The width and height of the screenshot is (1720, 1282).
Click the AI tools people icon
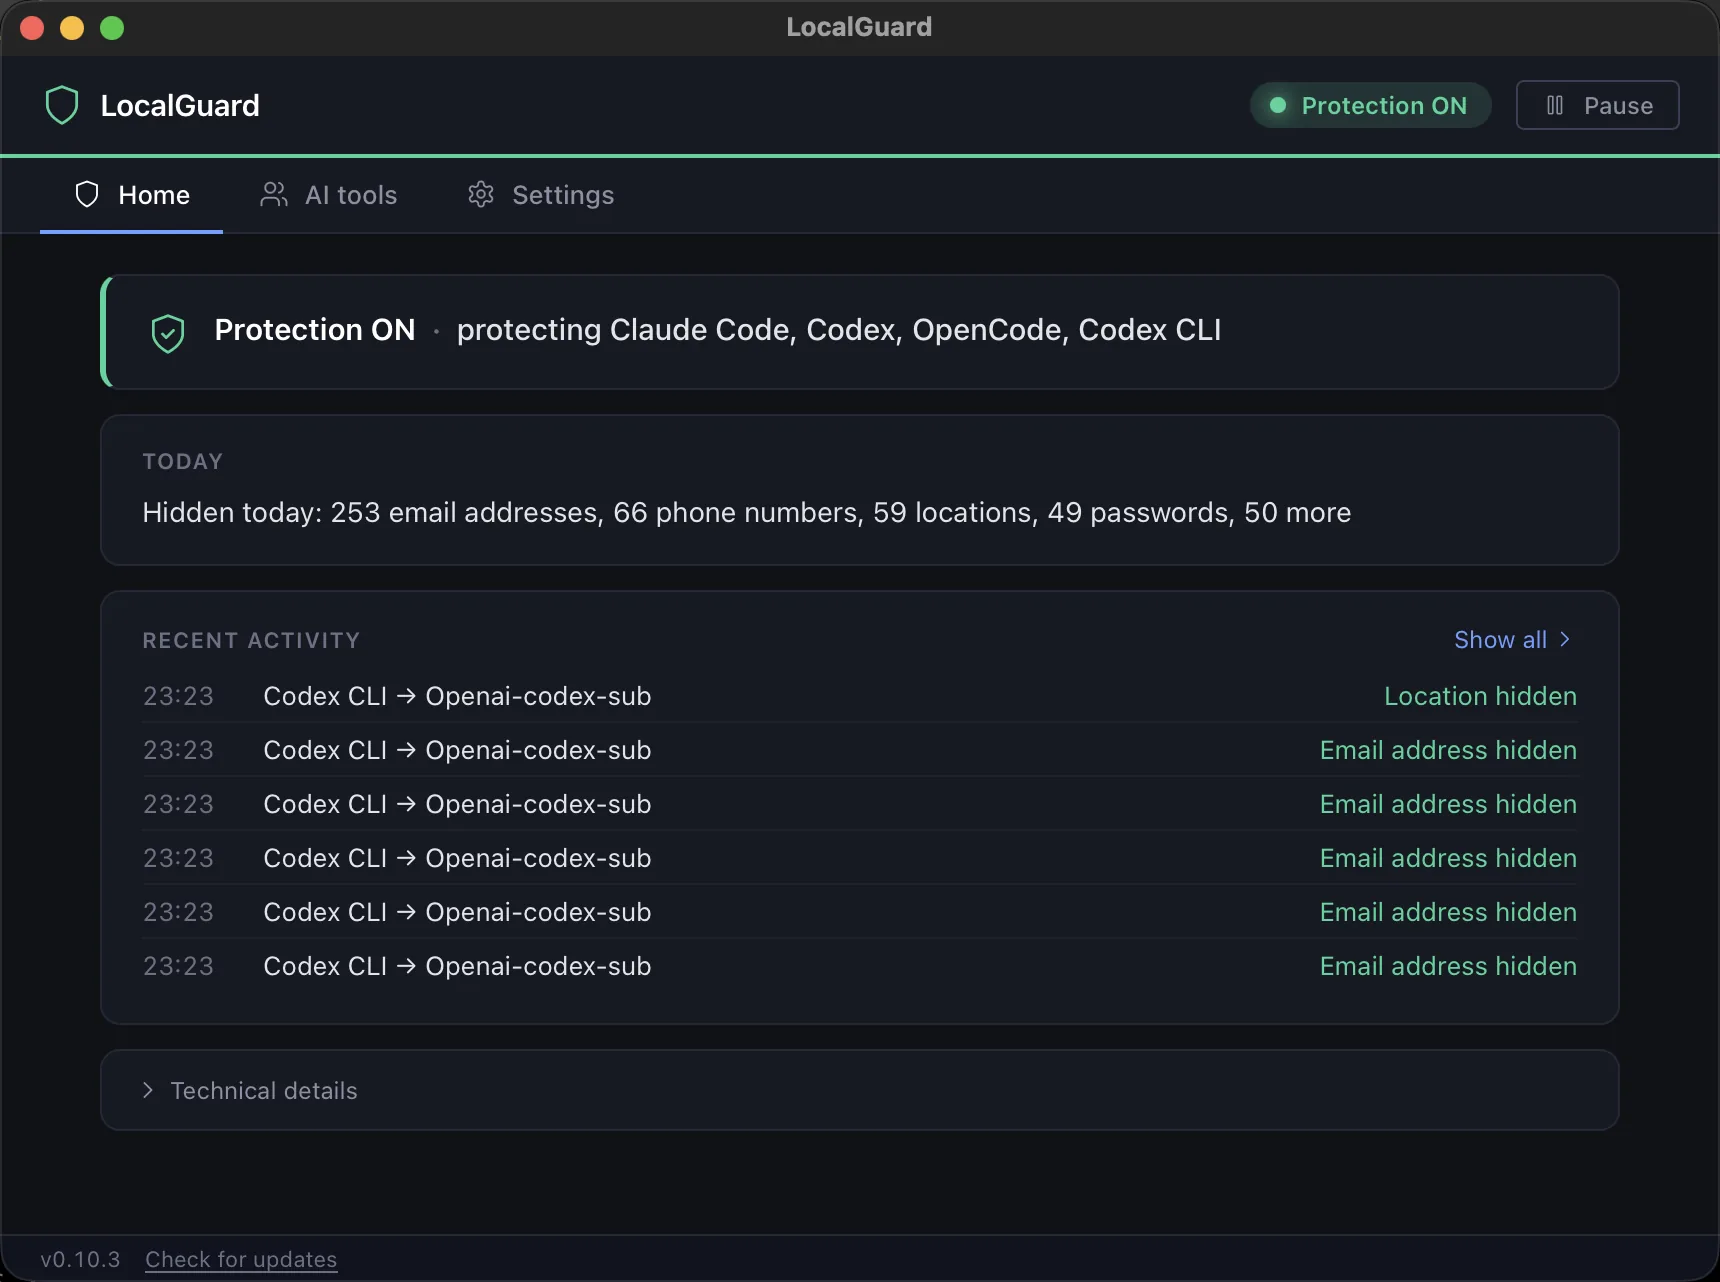(273, 194)
